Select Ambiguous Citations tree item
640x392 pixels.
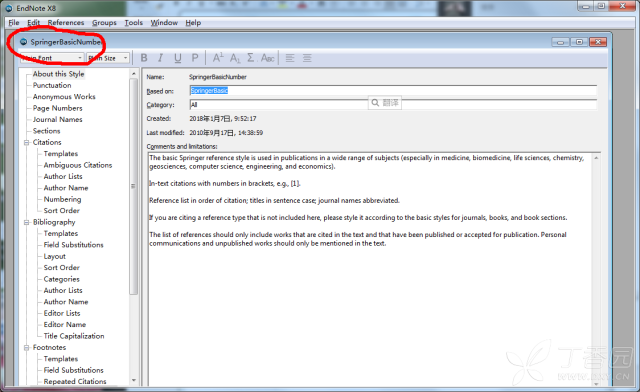(78, 165)
